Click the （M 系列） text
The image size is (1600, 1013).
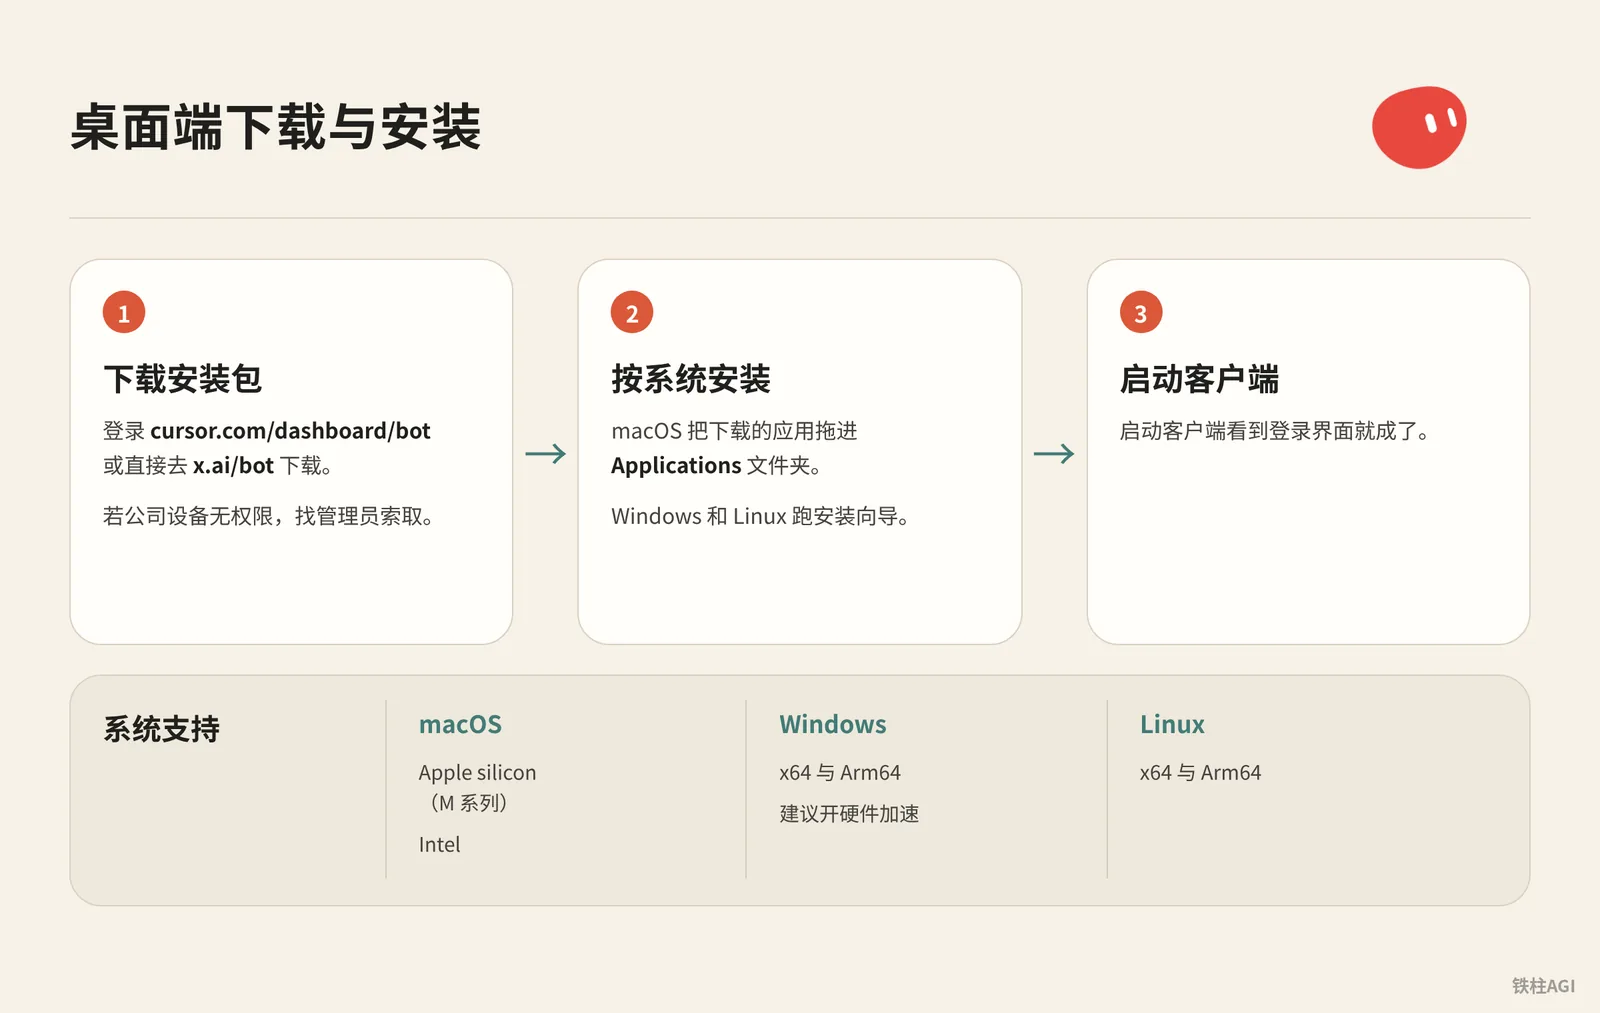click(x=468, y=803)
